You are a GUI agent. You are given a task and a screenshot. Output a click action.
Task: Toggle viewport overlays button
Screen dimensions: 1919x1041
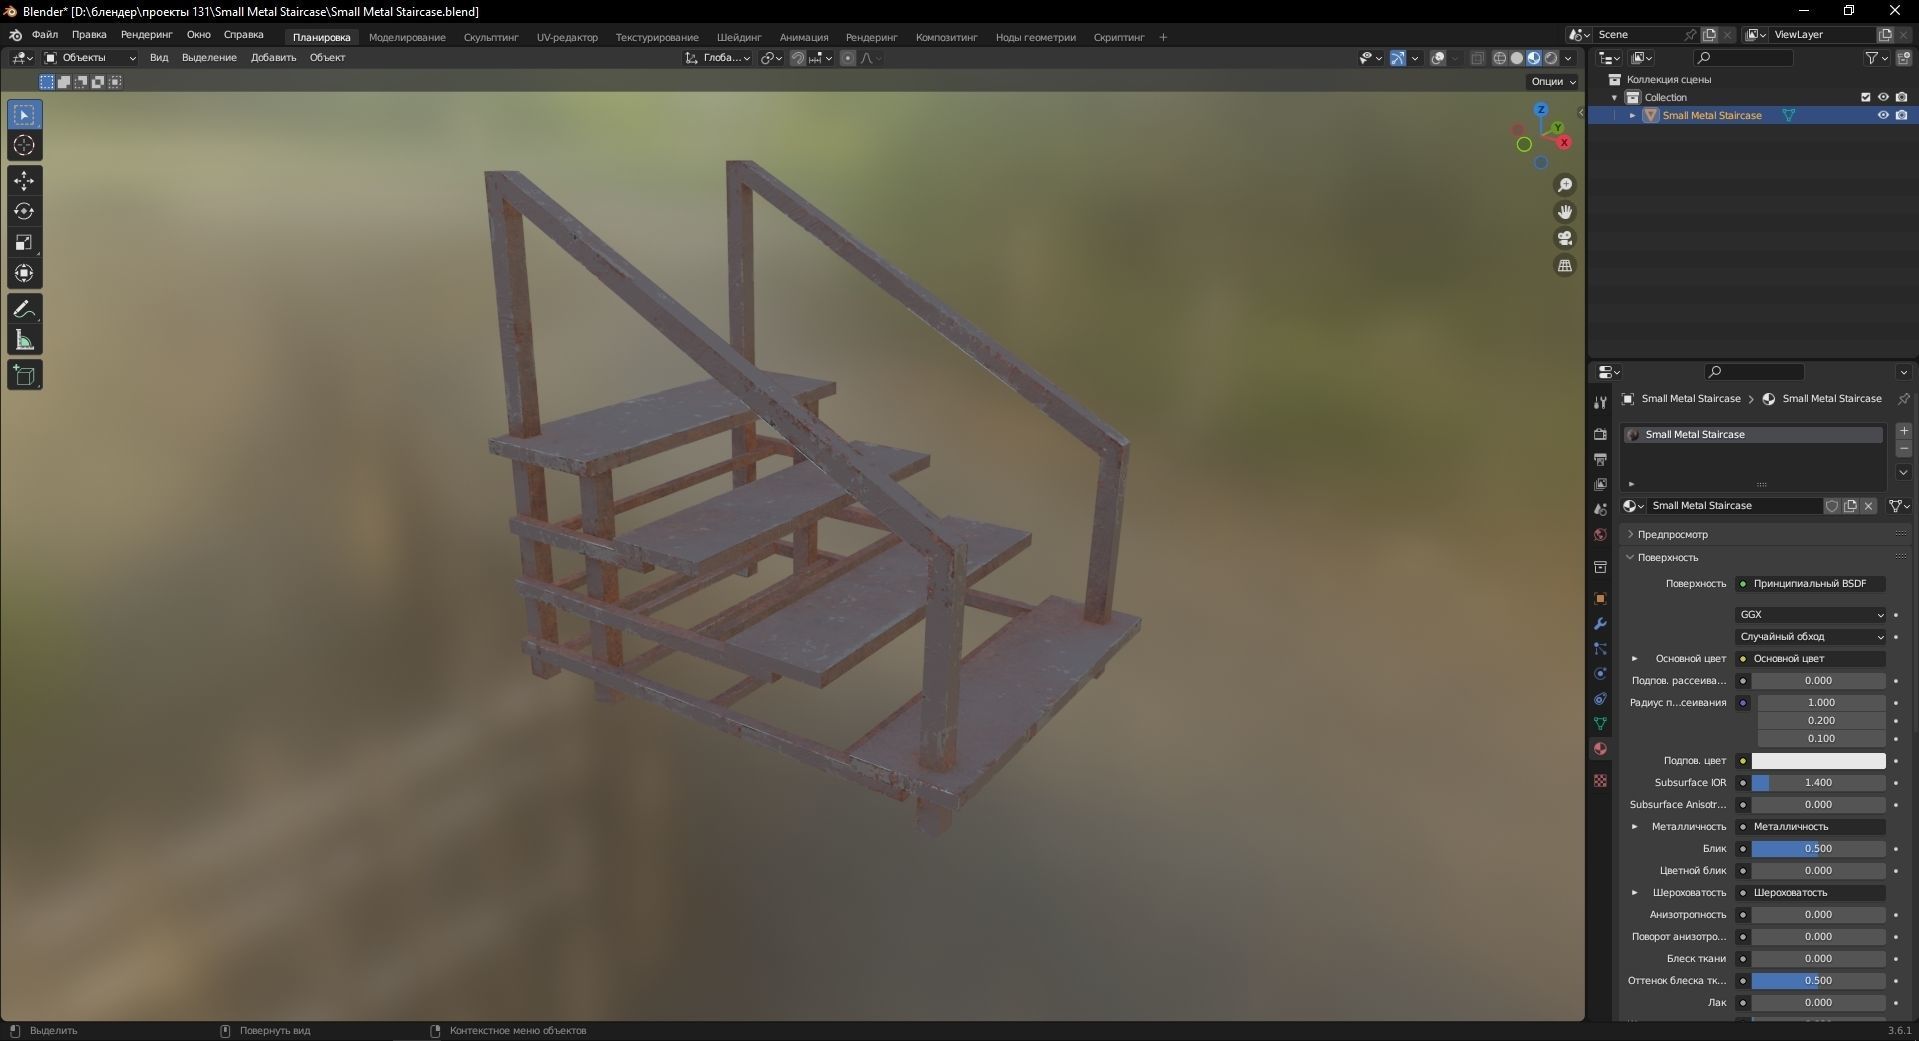click(1438, 58)
